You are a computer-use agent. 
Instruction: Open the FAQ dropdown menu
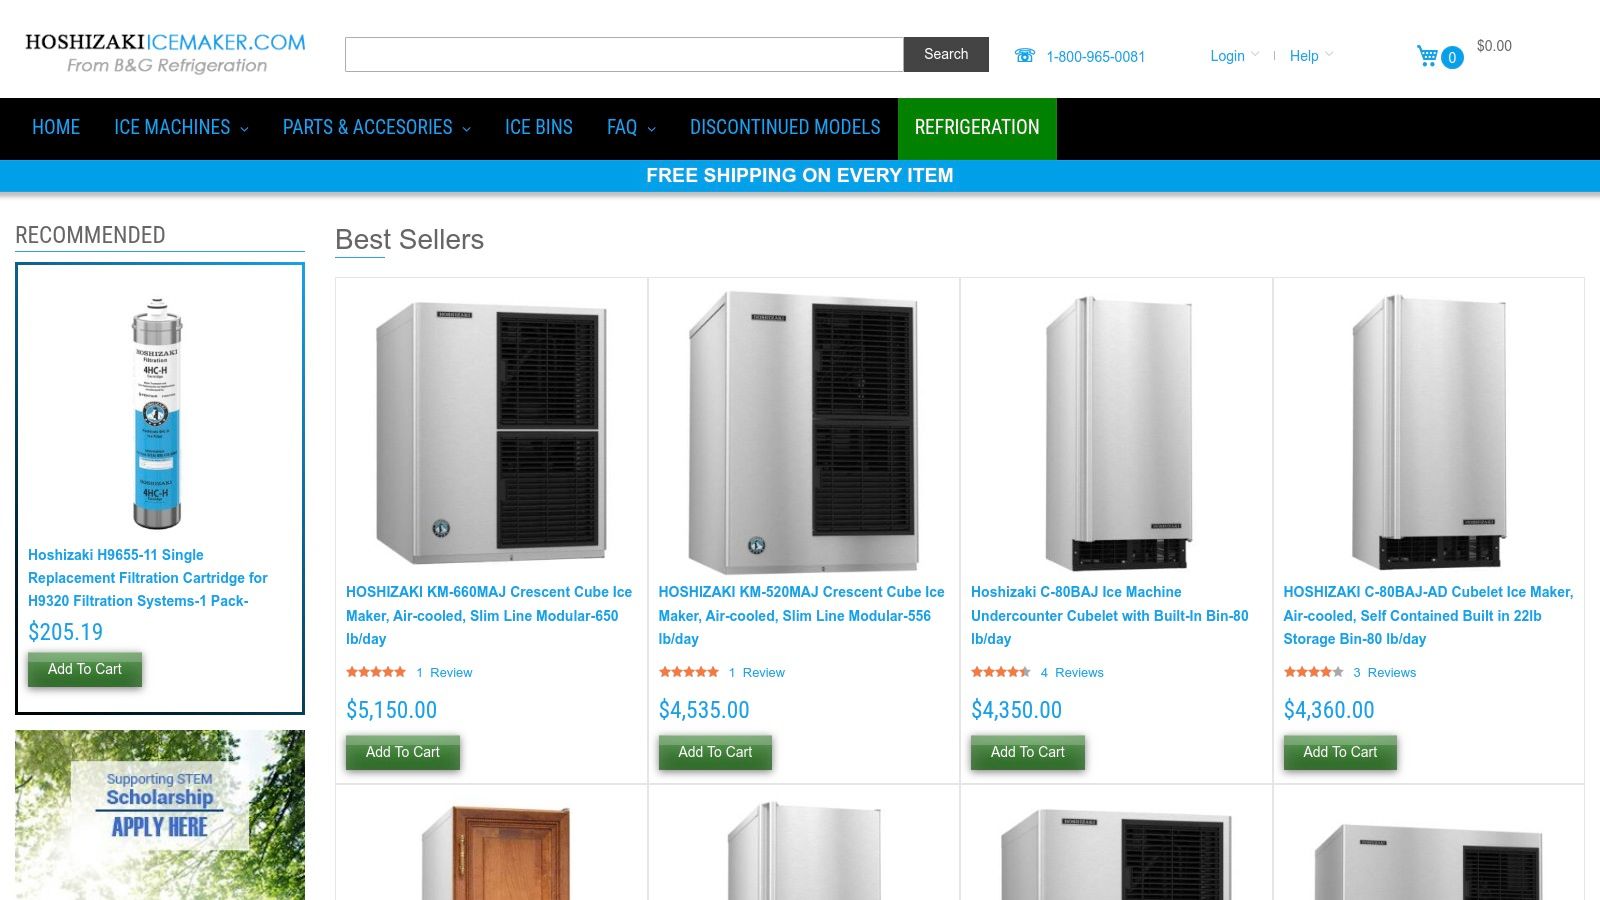631,128
